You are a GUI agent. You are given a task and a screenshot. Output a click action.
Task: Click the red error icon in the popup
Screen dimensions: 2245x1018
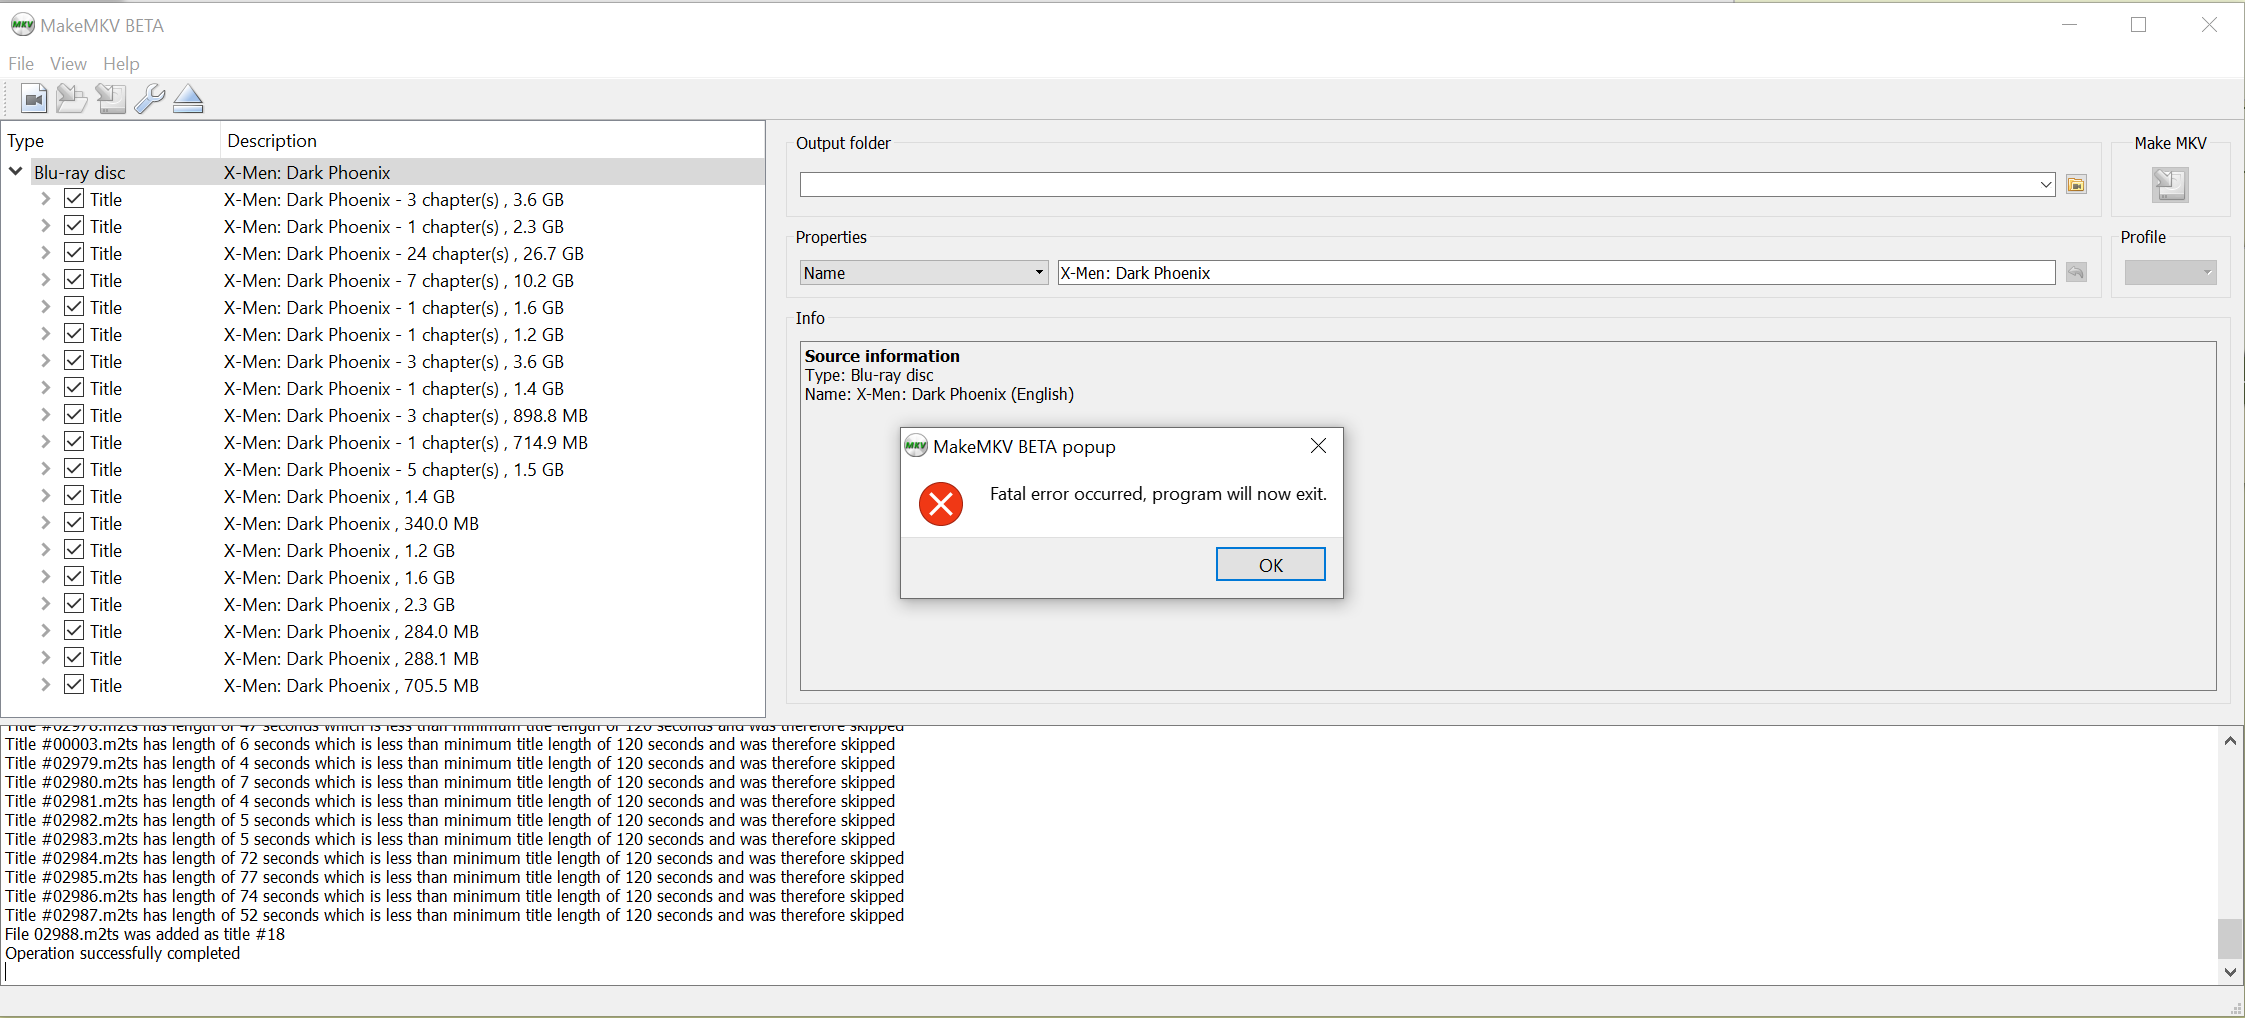(x=941, y=503)
